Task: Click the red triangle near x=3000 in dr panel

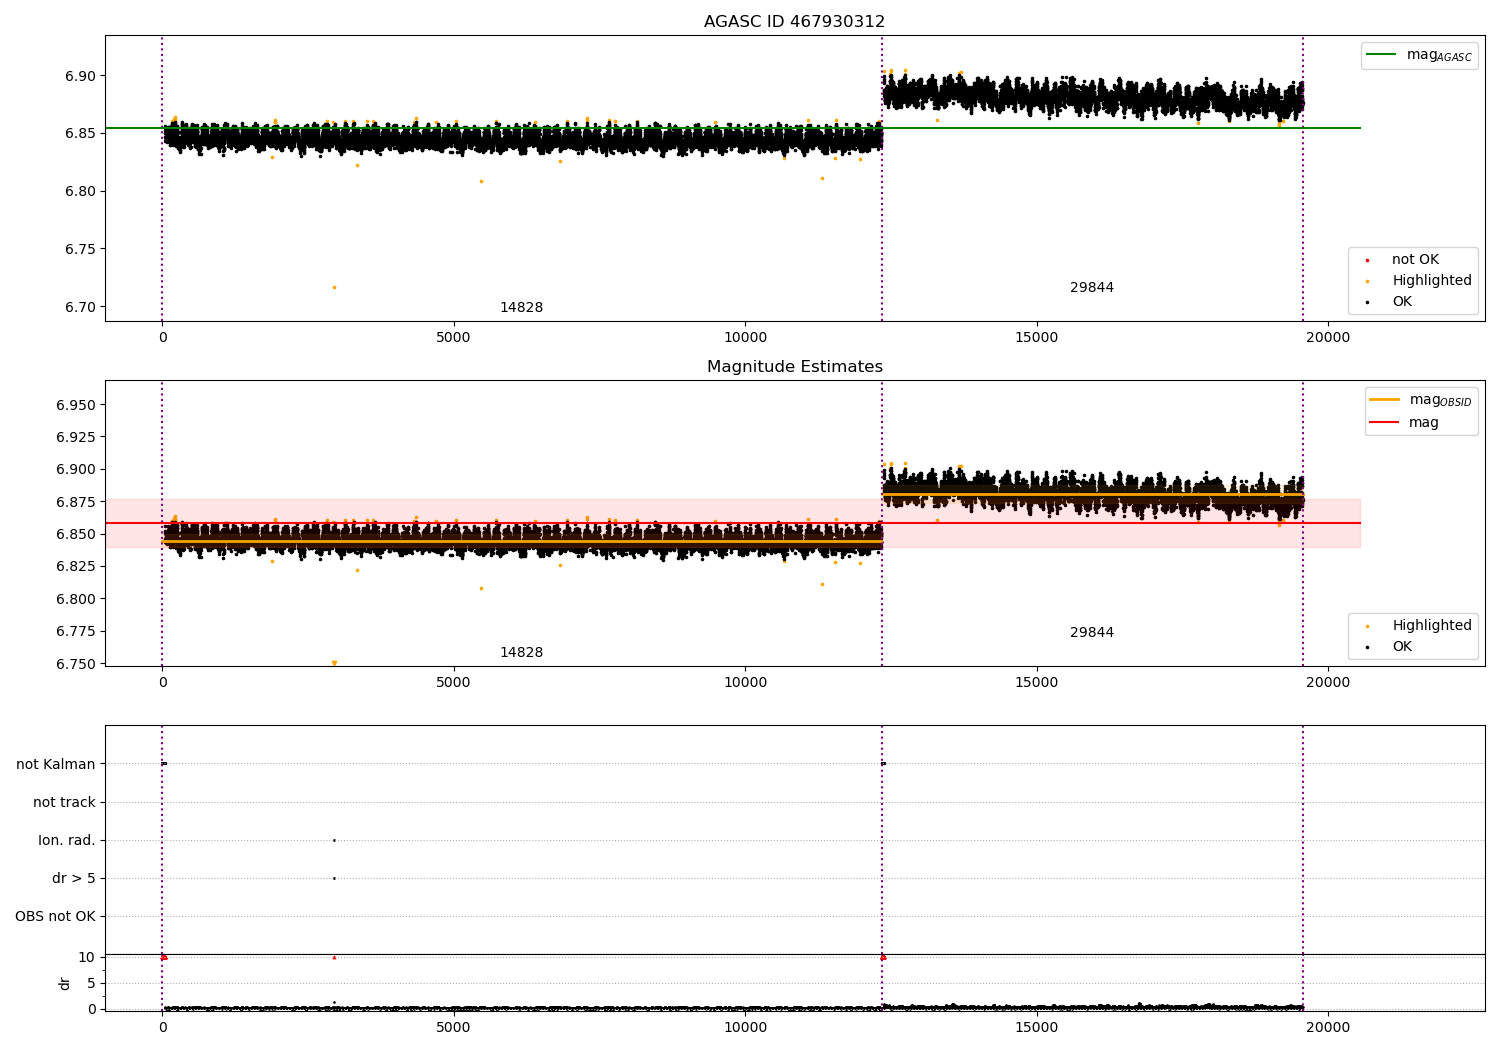Action: click(334, 957)
